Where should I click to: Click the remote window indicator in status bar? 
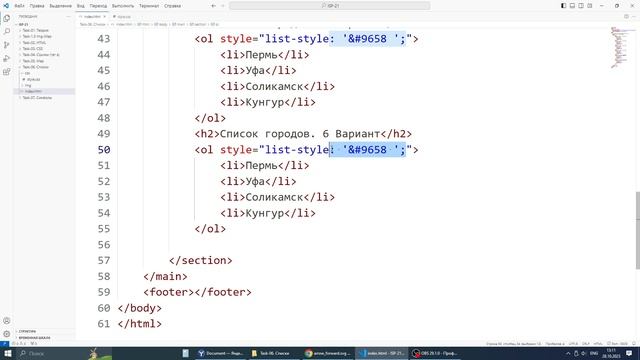coord(4,344)
